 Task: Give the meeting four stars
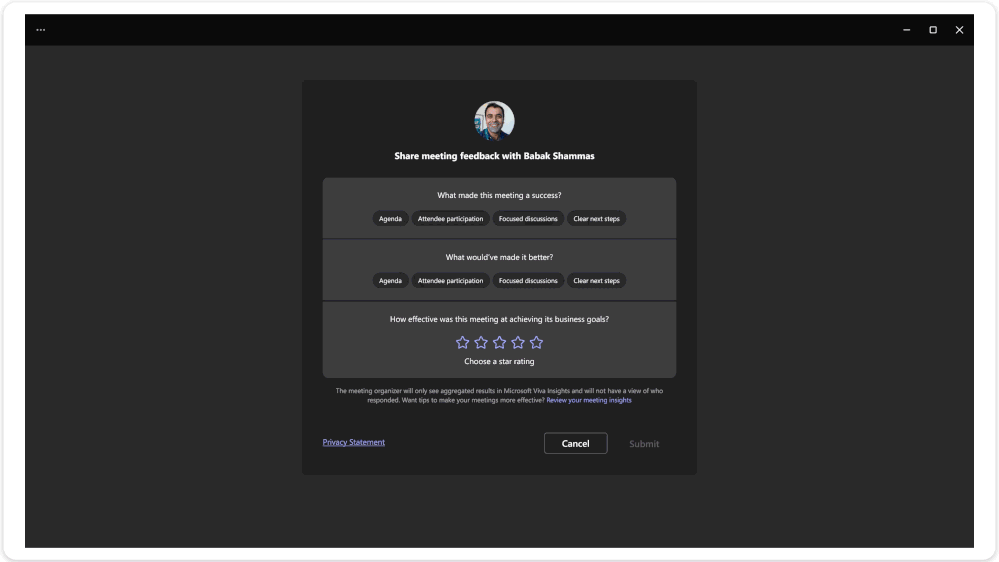tap(518, 342)
